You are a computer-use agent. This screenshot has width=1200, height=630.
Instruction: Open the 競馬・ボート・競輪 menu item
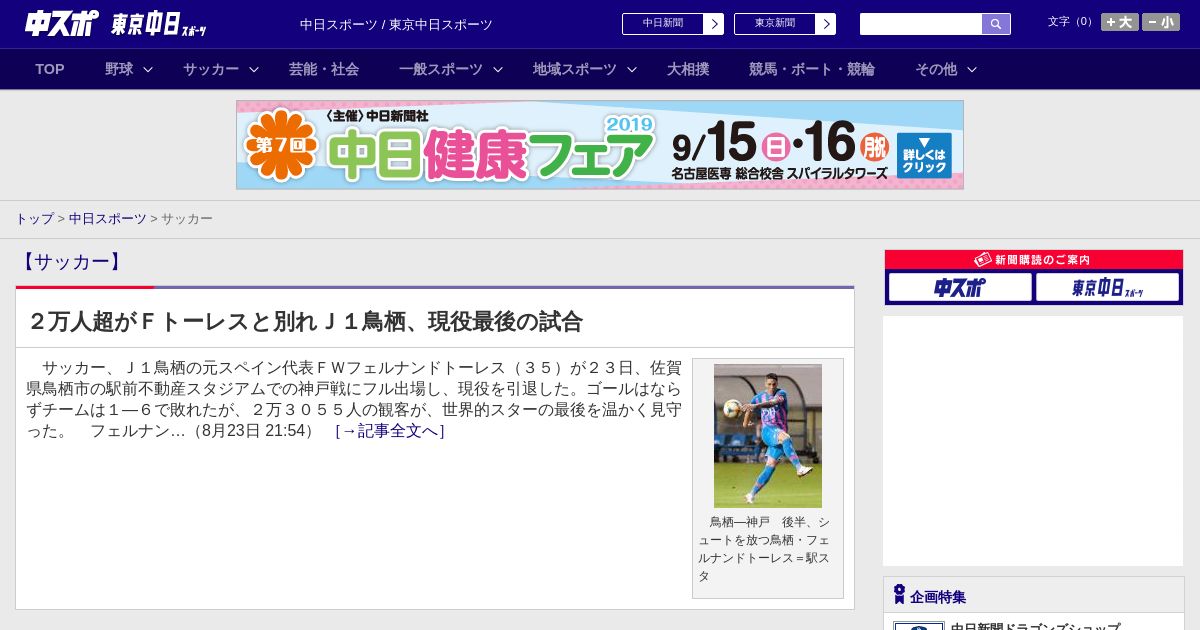coord(812,69)
